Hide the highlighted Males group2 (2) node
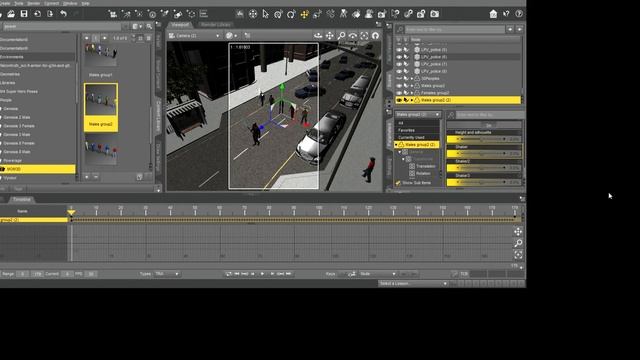This screenshot has height=360, width=640. tap(399, 100)
